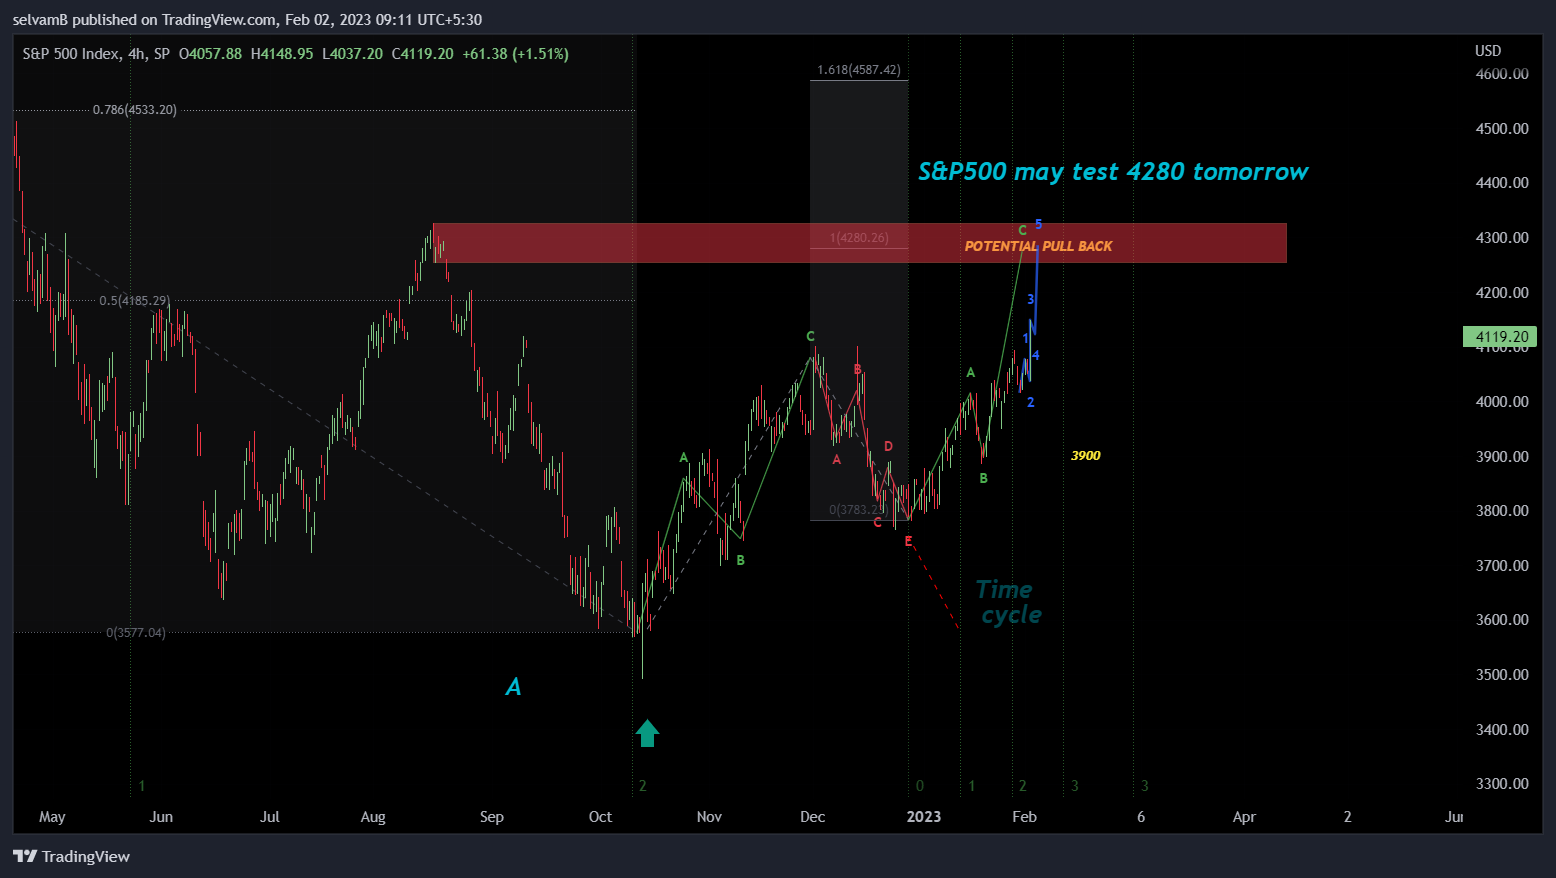1556x878 pixels.
Task: Click the TradingView logo at bottom left
Action: pyautogui.click(x=71, y=856)
